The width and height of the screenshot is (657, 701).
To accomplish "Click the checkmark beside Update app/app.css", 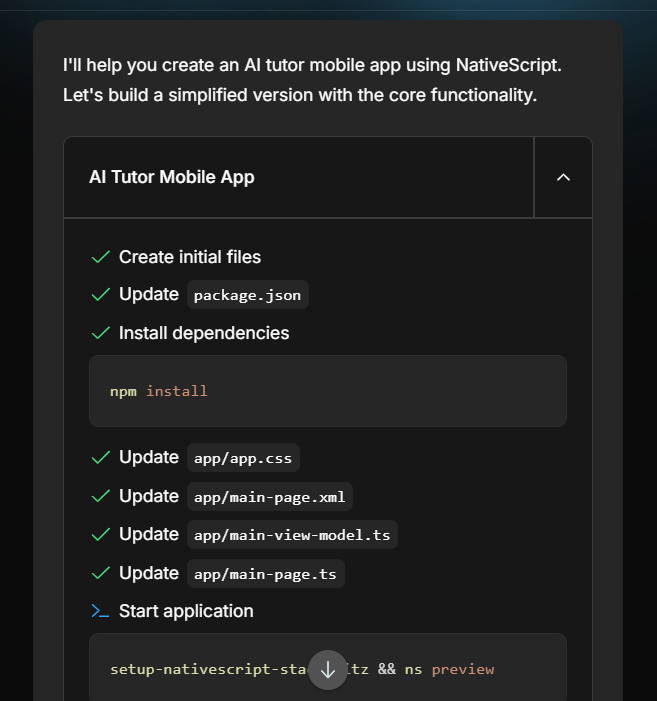I will [101, 457].
